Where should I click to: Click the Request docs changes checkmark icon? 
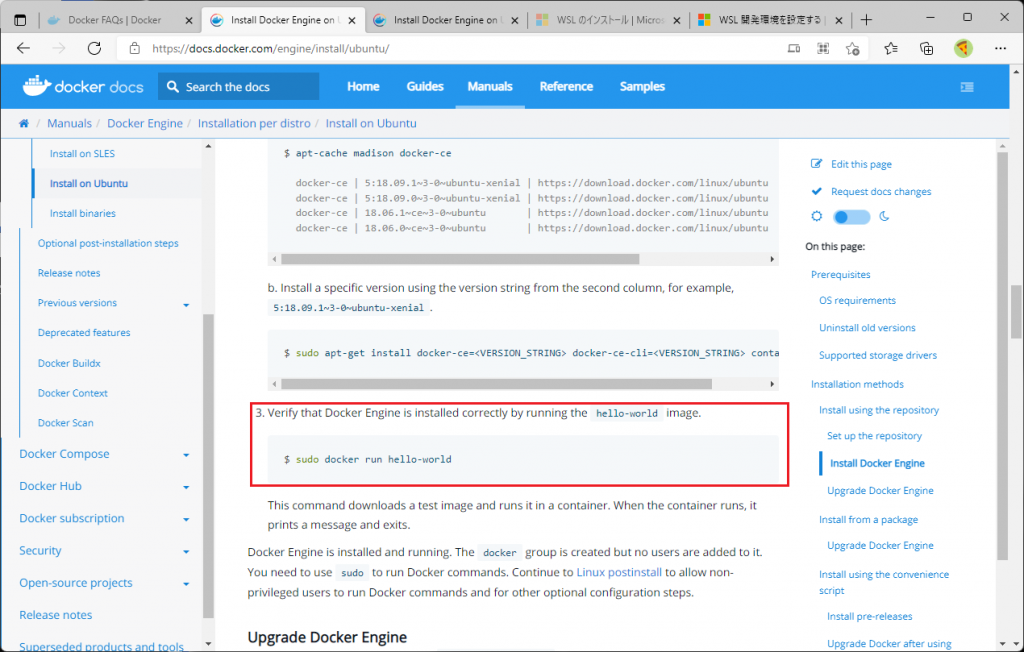click(x=816, y=191)
